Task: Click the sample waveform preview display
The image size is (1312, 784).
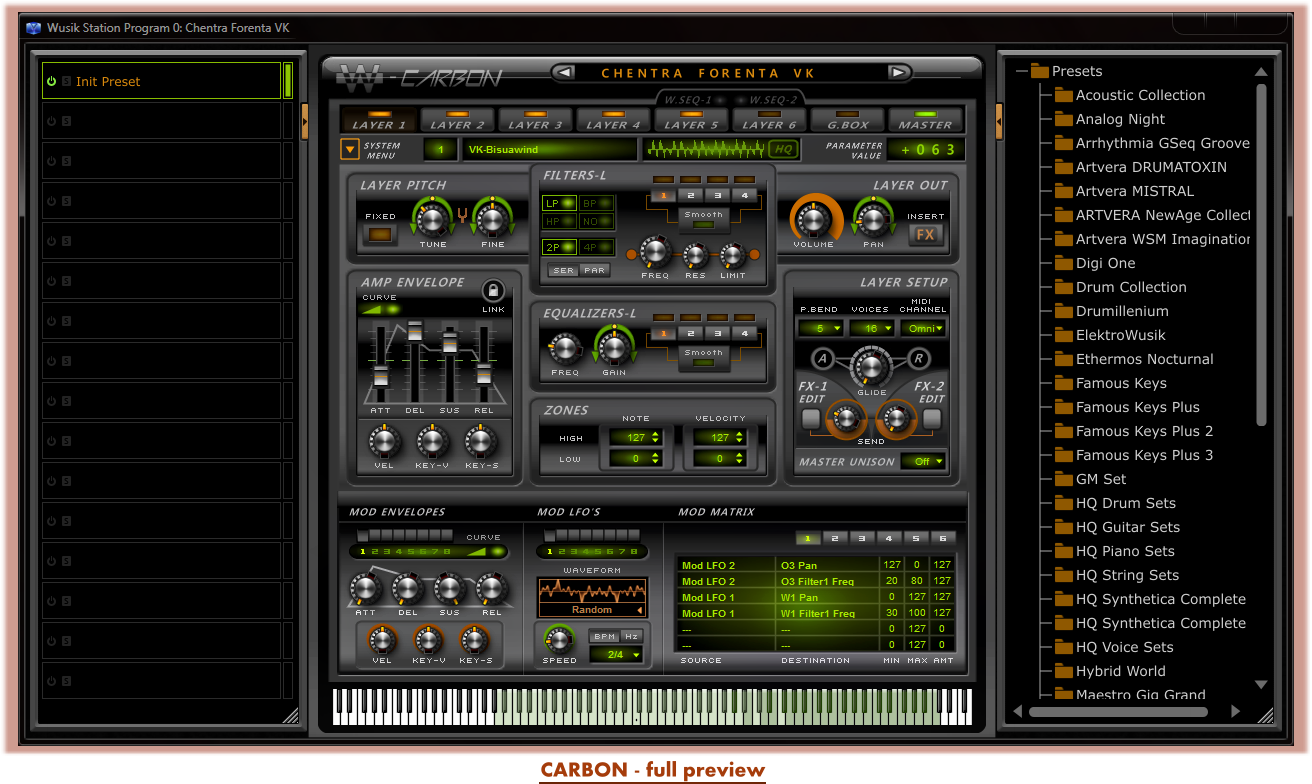Action: pyautogui.click(x=706, y=149)
